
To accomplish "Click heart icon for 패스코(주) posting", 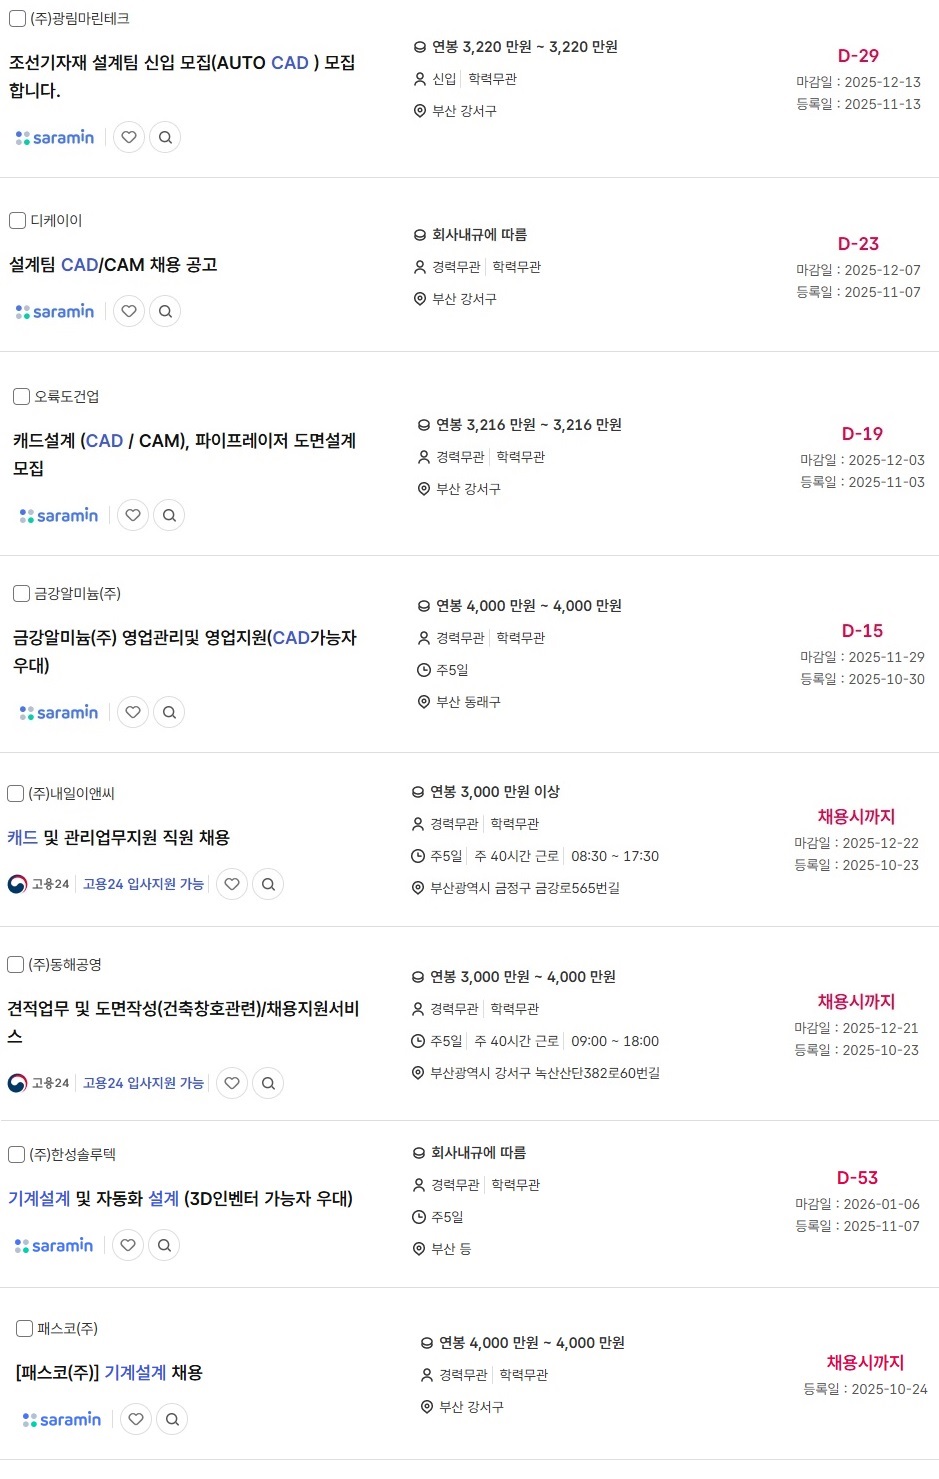I will [136, 1419].
